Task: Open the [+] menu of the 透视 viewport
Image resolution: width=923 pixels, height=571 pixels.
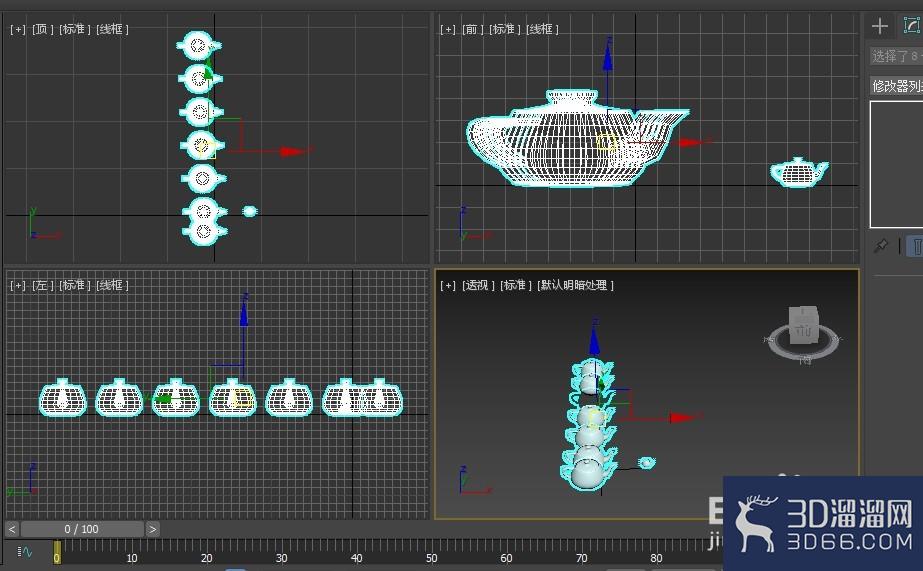Action: point(448,285)
